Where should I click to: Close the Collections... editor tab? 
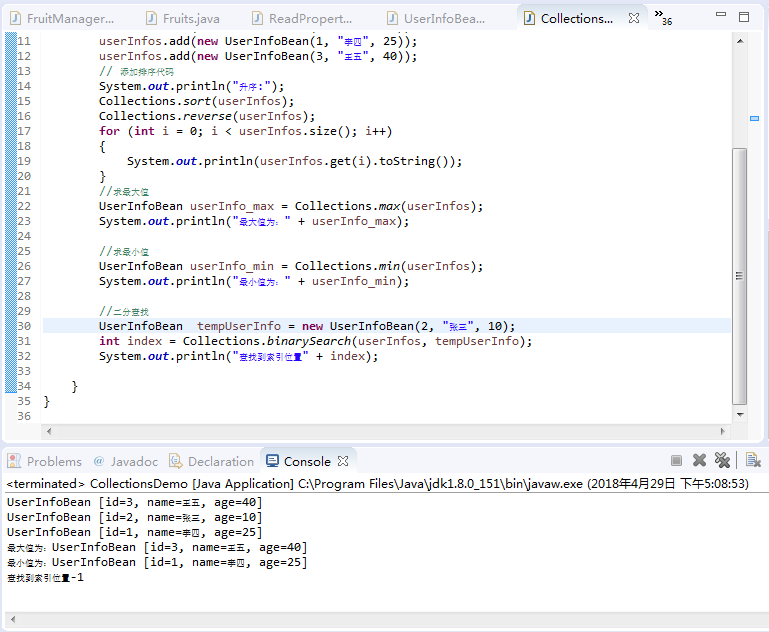tap(634, 18)
